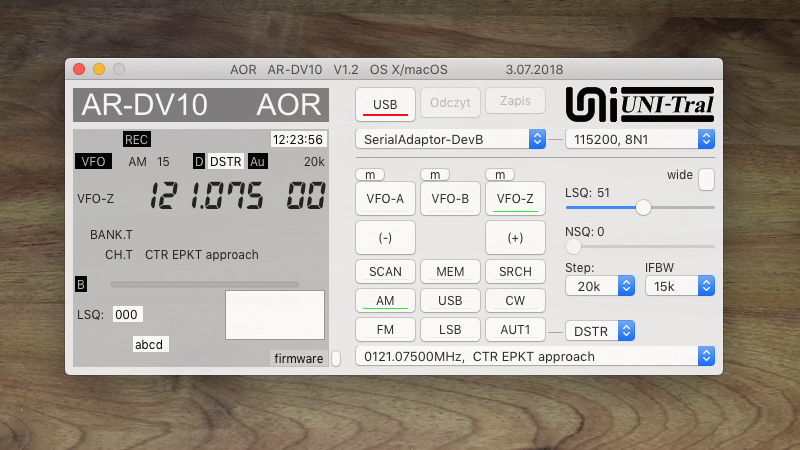Viewport: 800px width, 450px height.
Task: Select AM modulation mode
Action: 385,301
